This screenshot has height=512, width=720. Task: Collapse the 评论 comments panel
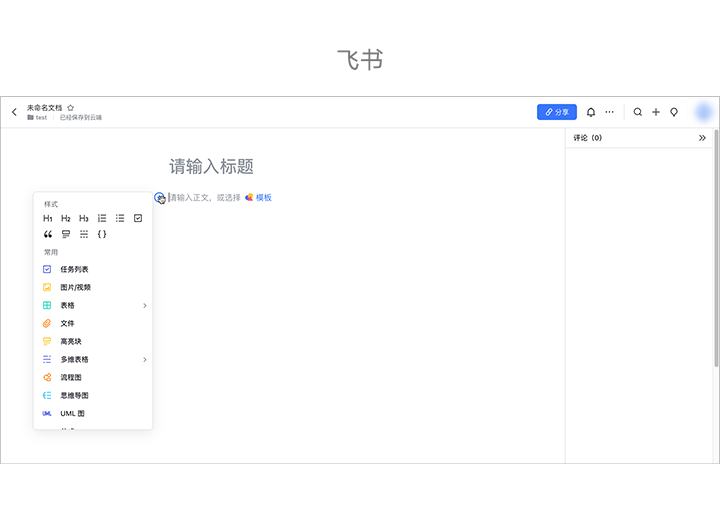(702, 138)
